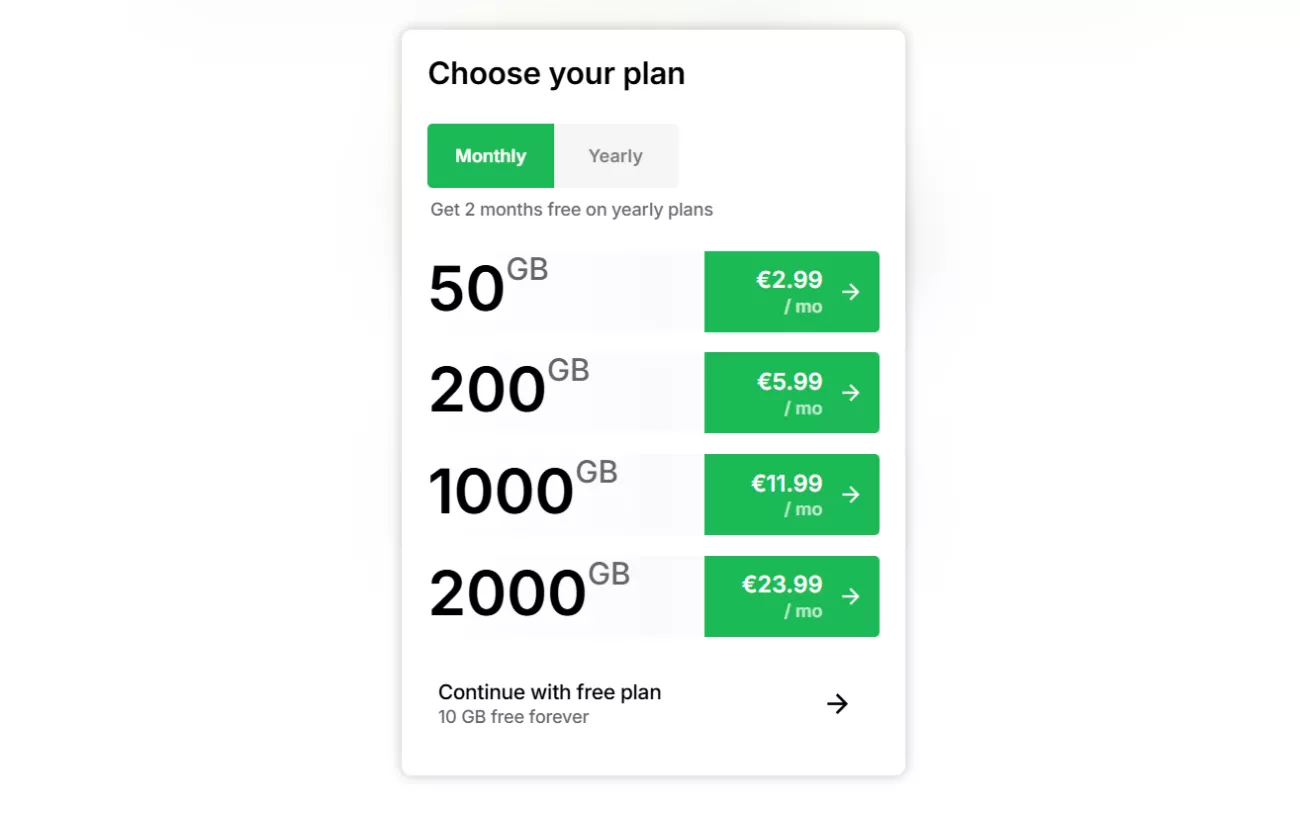Click the black arrow beside the free plan
The image size is (1300, 814).
[x=837, y=704]
